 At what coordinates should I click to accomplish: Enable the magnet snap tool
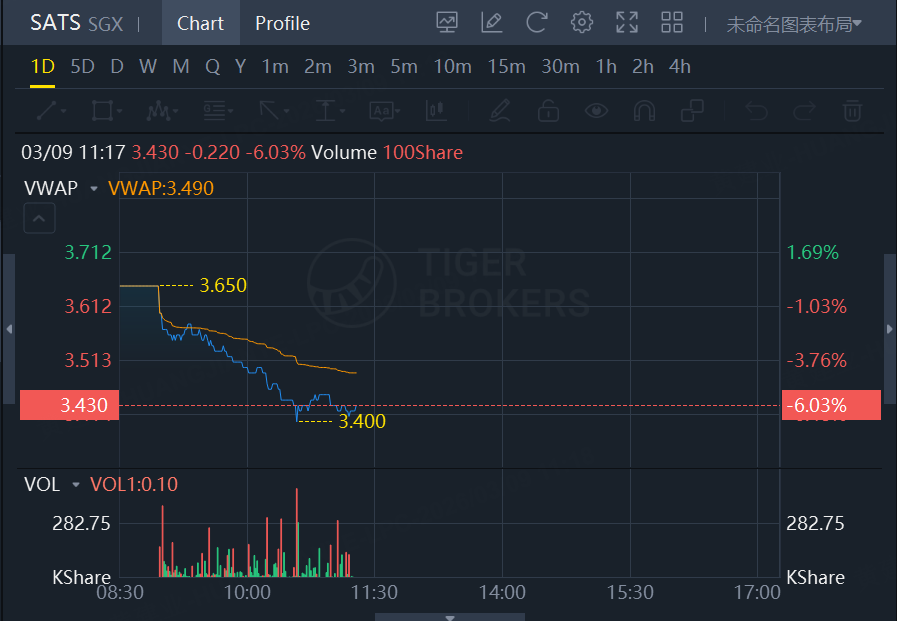click(x=645, y=110)
